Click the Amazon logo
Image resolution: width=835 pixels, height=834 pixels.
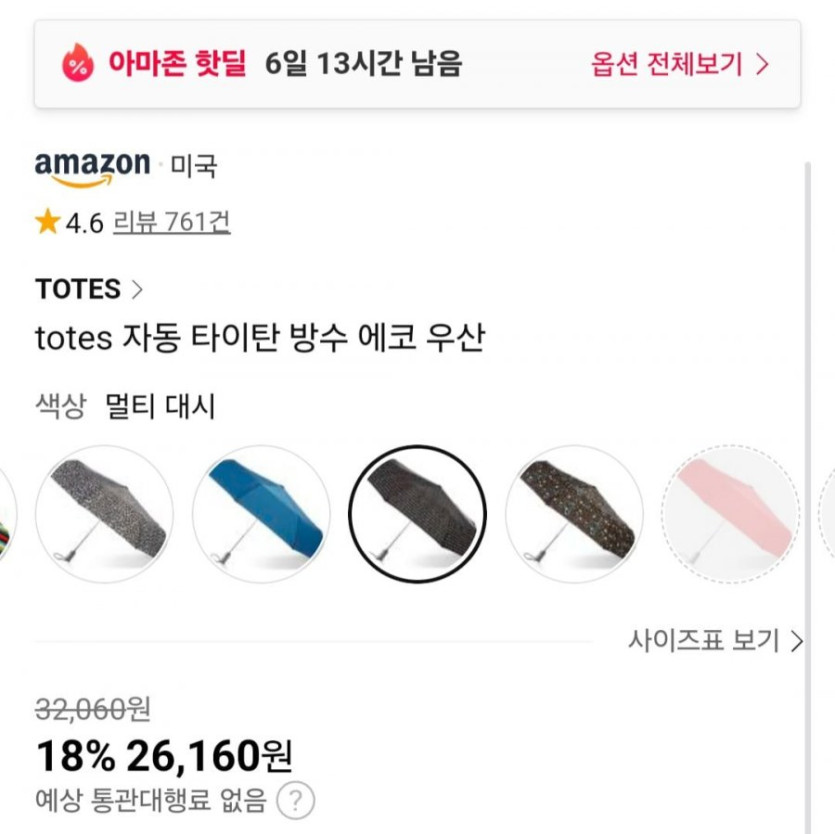pyautogui.click(x=92, y=167)
